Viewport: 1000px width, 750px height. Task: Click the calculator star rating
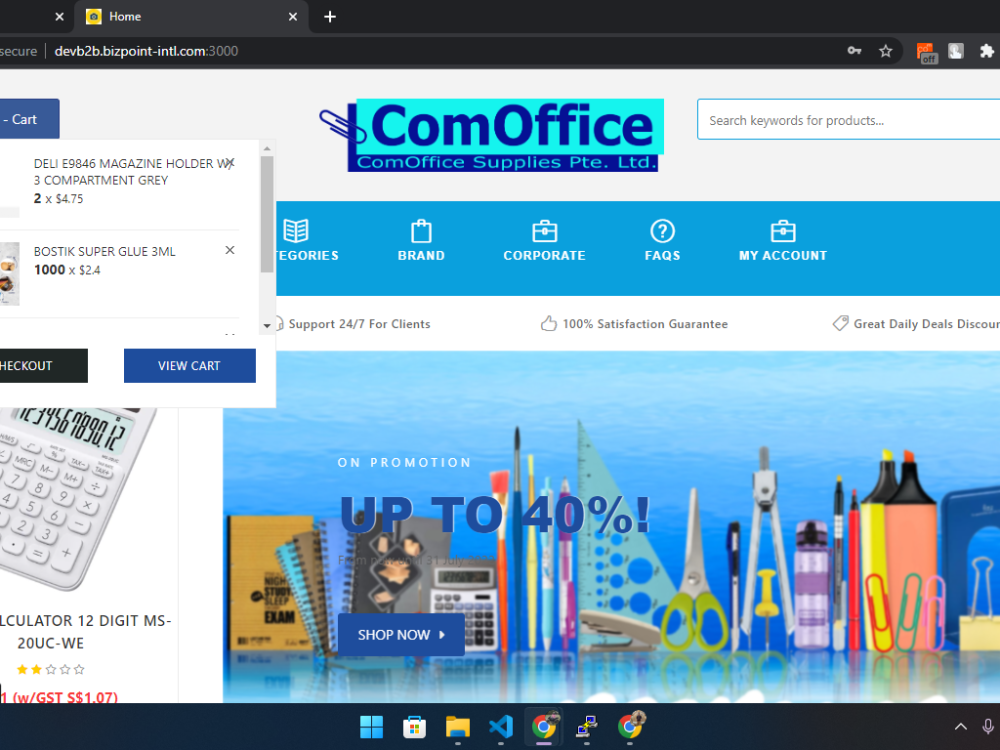tap(50, 669)
